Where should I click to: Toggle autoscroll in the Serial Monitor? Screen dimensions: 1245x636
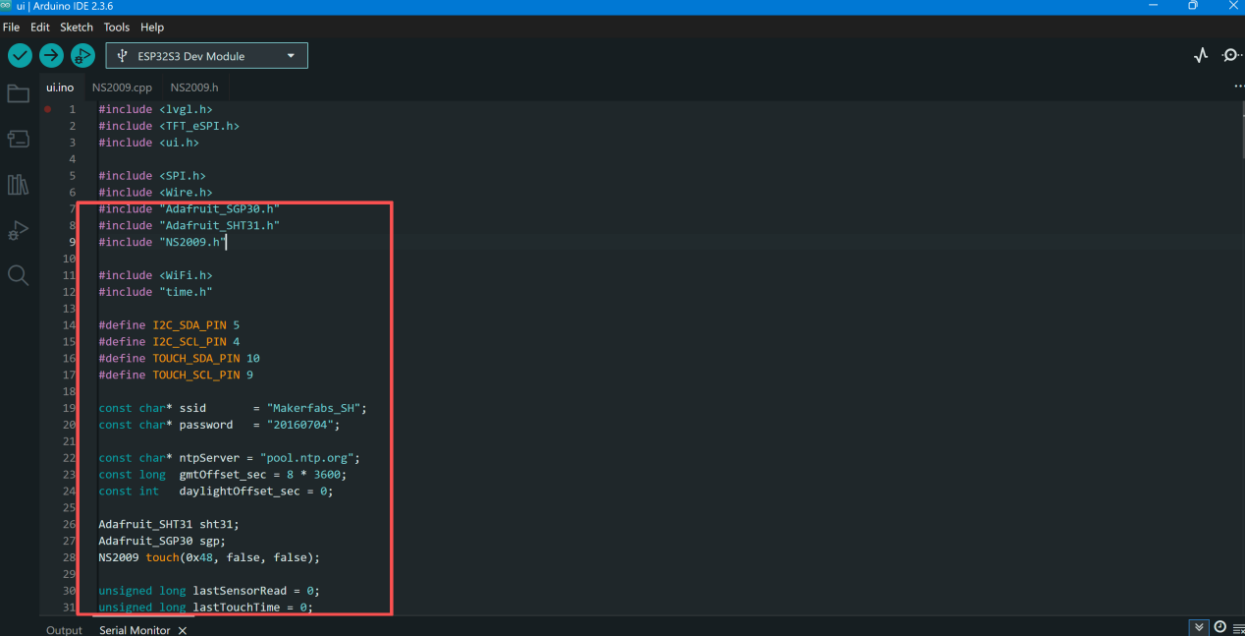coord(1200,627)
